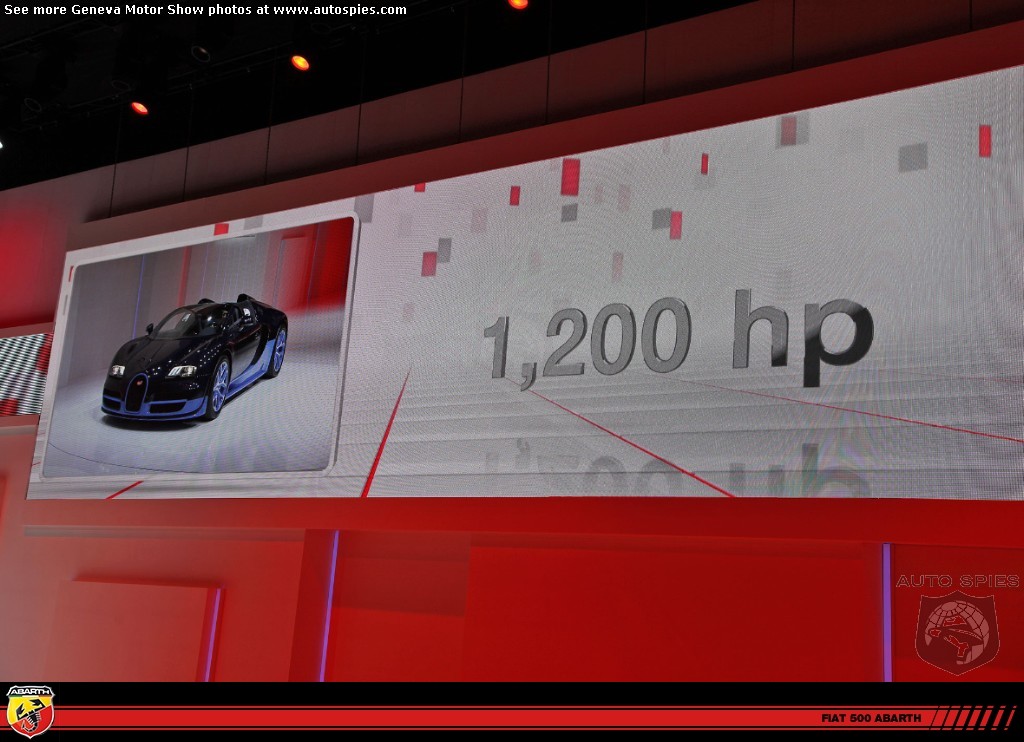Click the "www.autospies.com" caption text
Image resolution: width=1024 pixels, height=742 pixels.
340,10
